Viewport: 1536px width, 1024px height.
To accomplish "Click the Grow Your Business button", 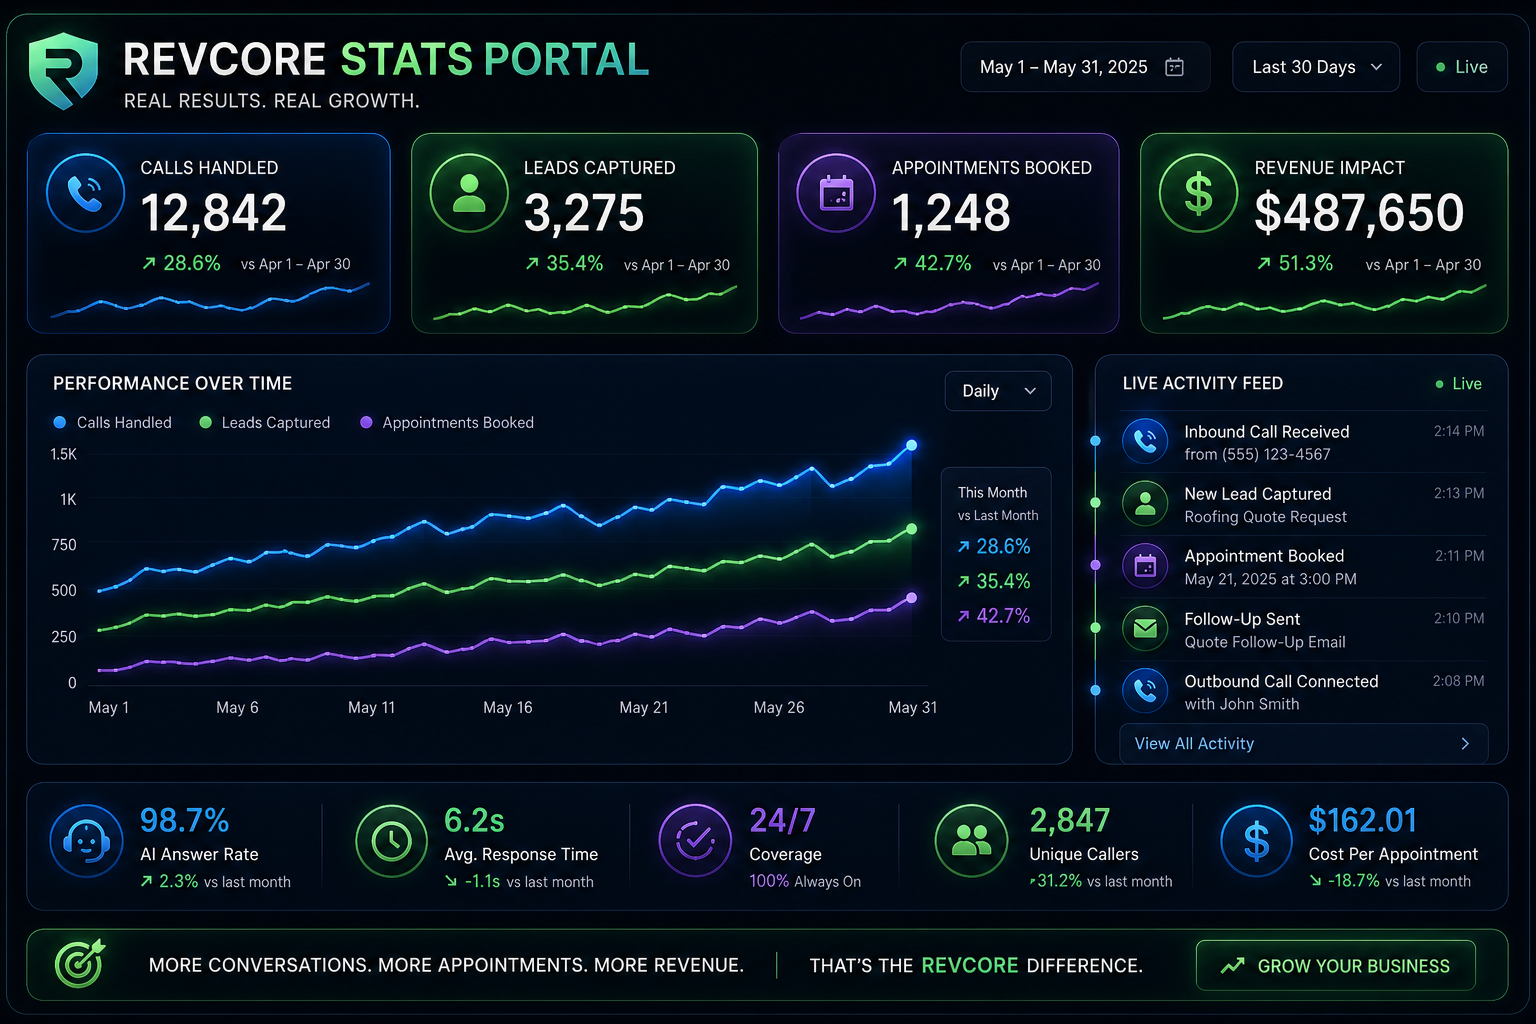I will tap(1336, 966).
